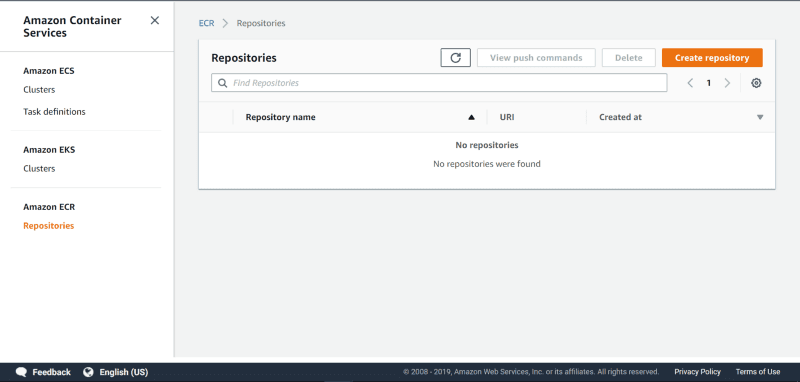Click page number 1 in pagination

709,83
